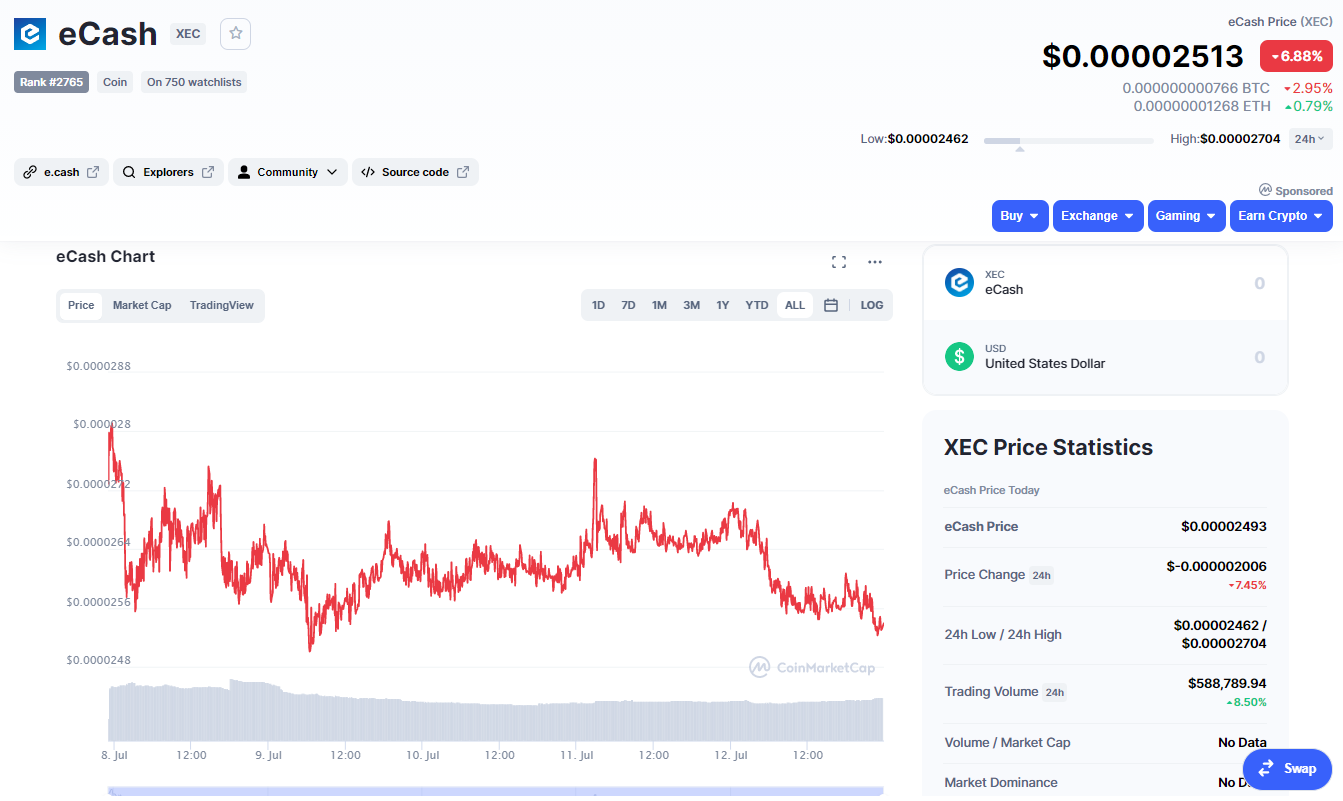
Task: Select the 1D time range
Action: [x=598, y=305]
